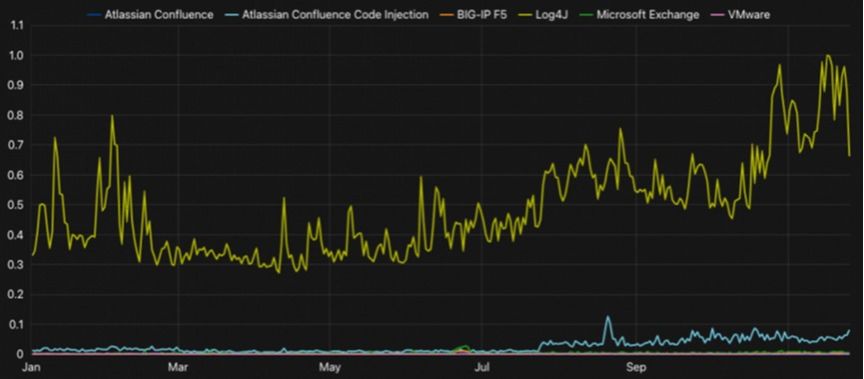Click the Log4J peak reaching 1.0
The image size is (864, 379).
[828, 56]
